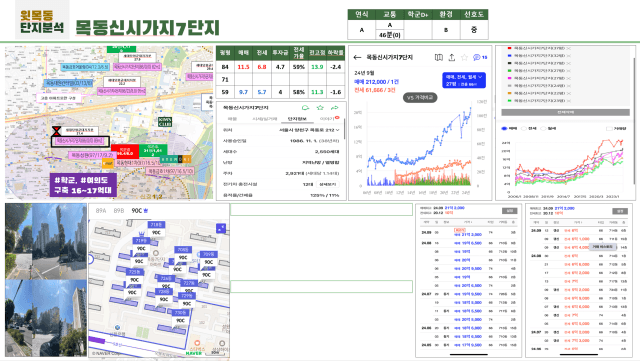Expand the address chevron in the complex info card
640x361 pixels.
pos(338,130)
